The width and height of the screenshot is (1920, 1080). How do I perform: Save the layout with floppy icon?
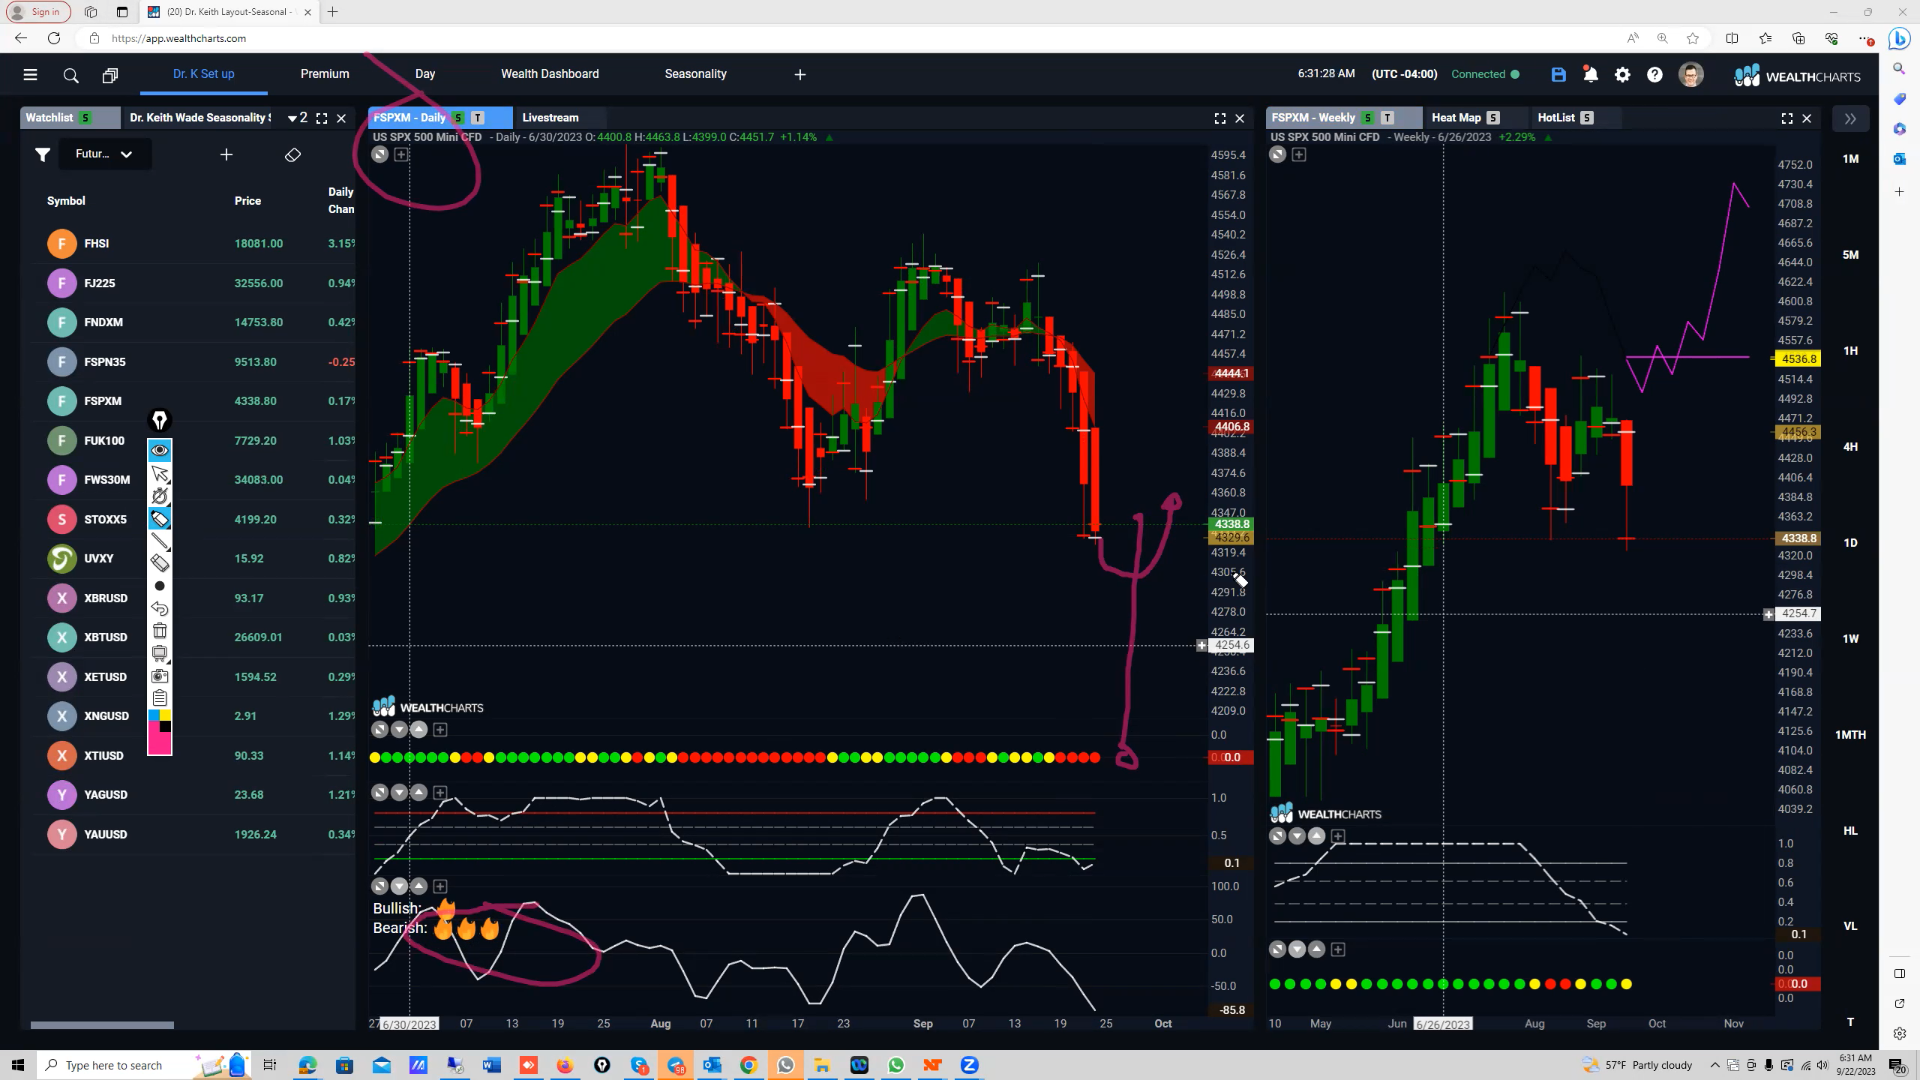(x=1558, y=75)
